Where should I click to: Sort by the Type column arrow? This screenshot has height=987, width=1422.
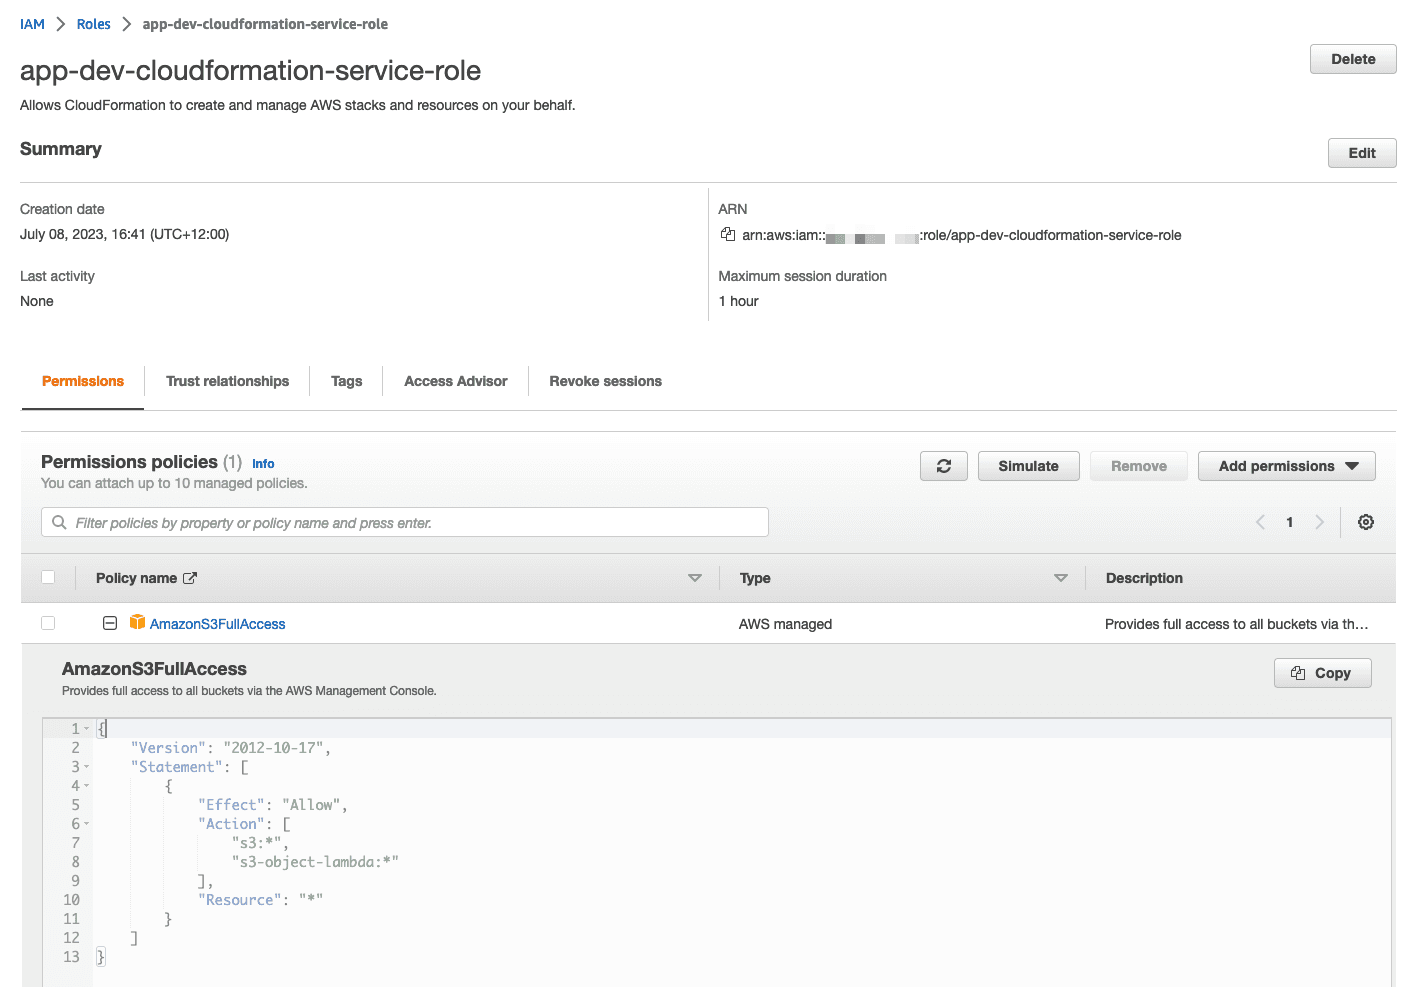[1061, 578]
